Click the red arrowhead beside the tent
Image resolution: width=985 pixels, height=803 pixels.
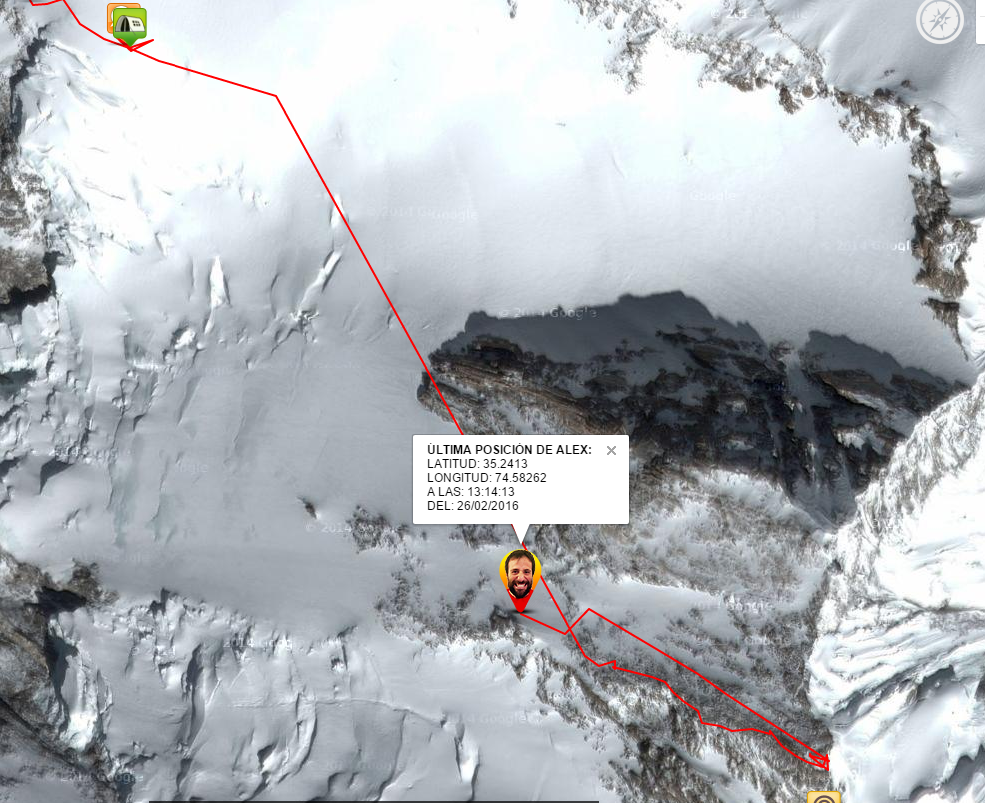tap(142, 45)
